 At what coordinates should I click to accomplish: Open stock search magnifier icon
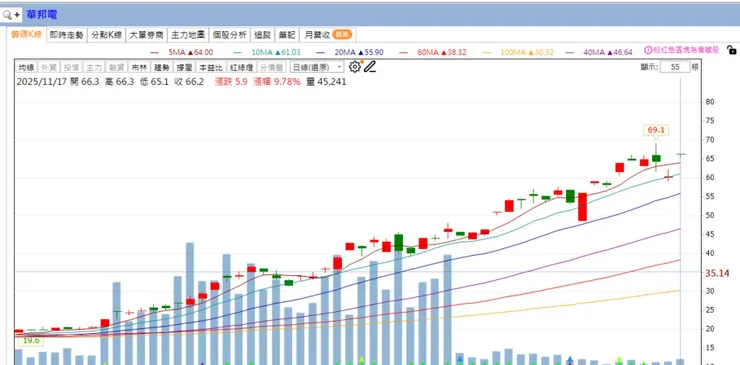click(7, 15)
